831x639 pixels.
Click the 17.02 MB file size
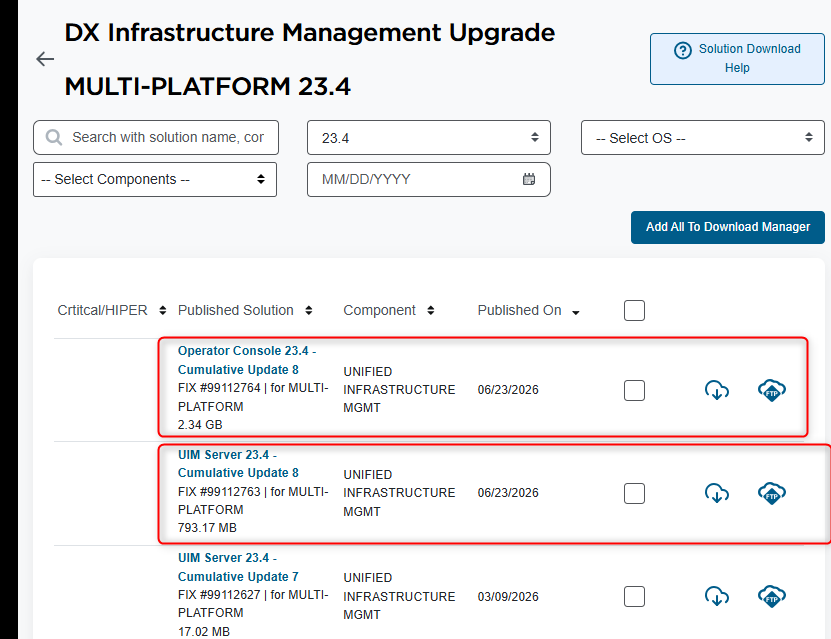pos(204,632)
